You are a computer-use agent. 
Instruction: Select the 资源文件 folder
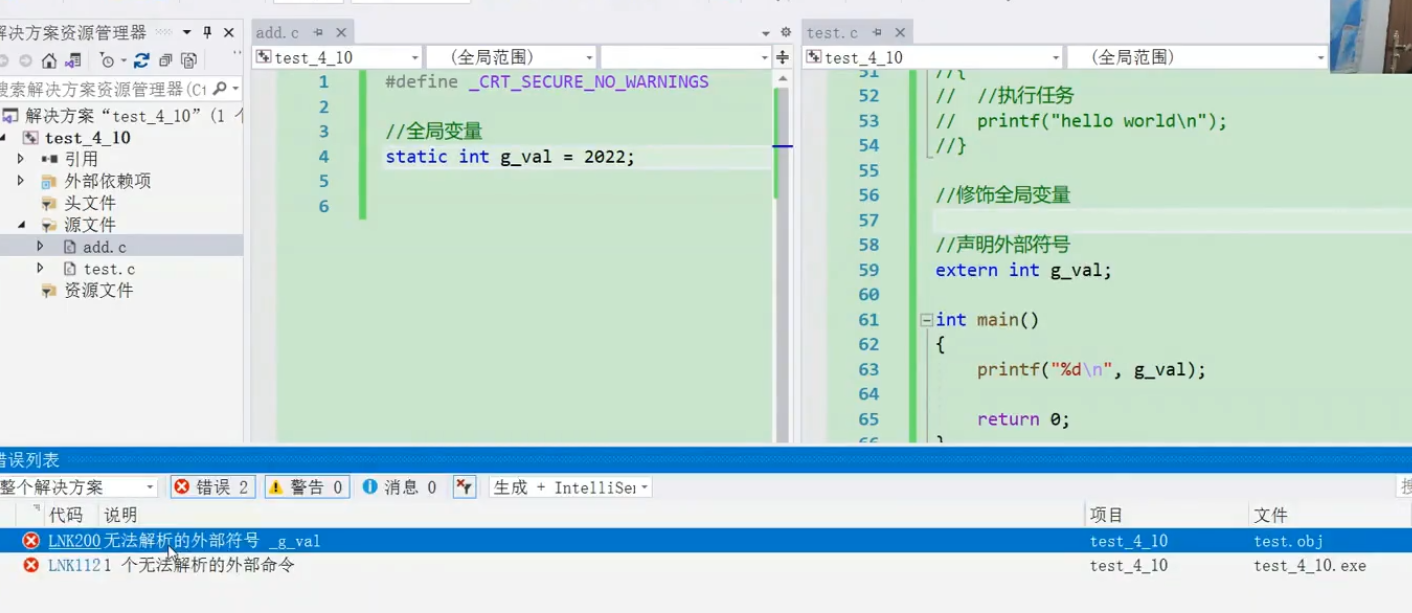pyautogui.click(x=98, y=291)
